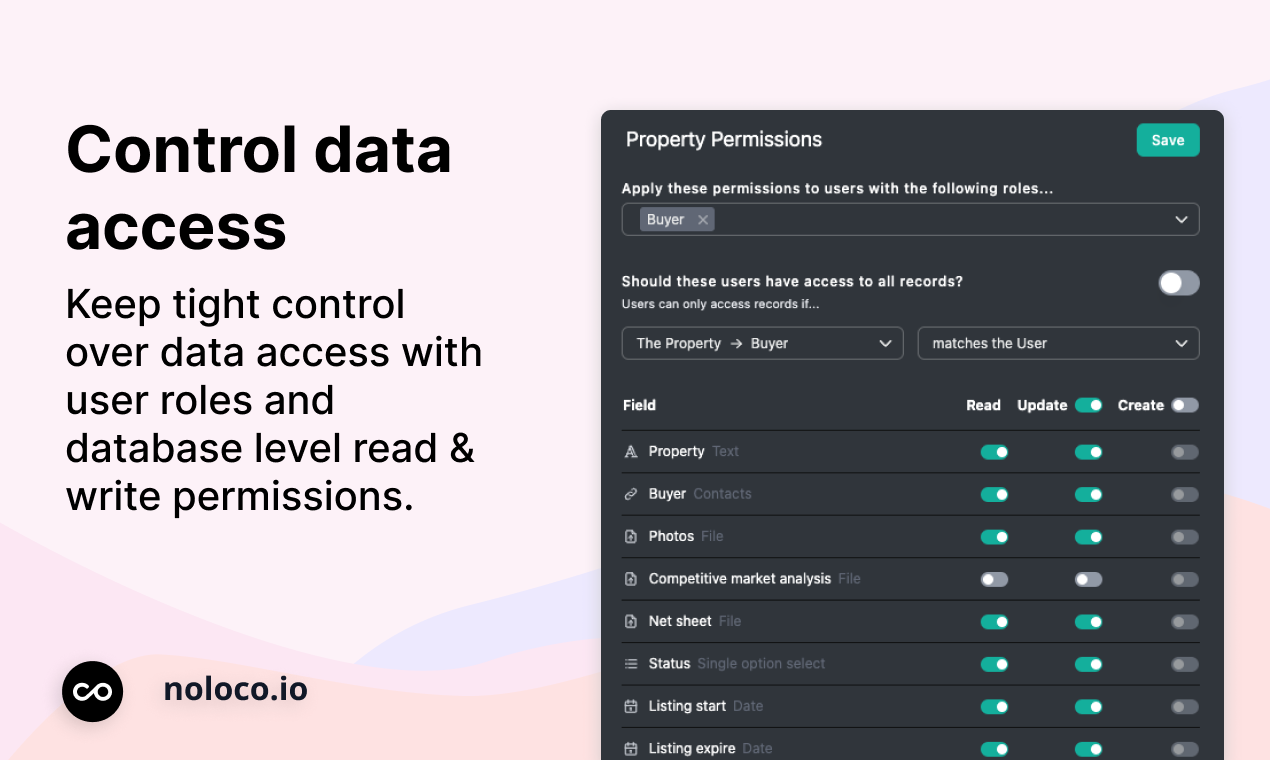Viewport: 1270px width, 760px height.
Task: Expand the matches the User dropdown
Action: pos(1058,343)
